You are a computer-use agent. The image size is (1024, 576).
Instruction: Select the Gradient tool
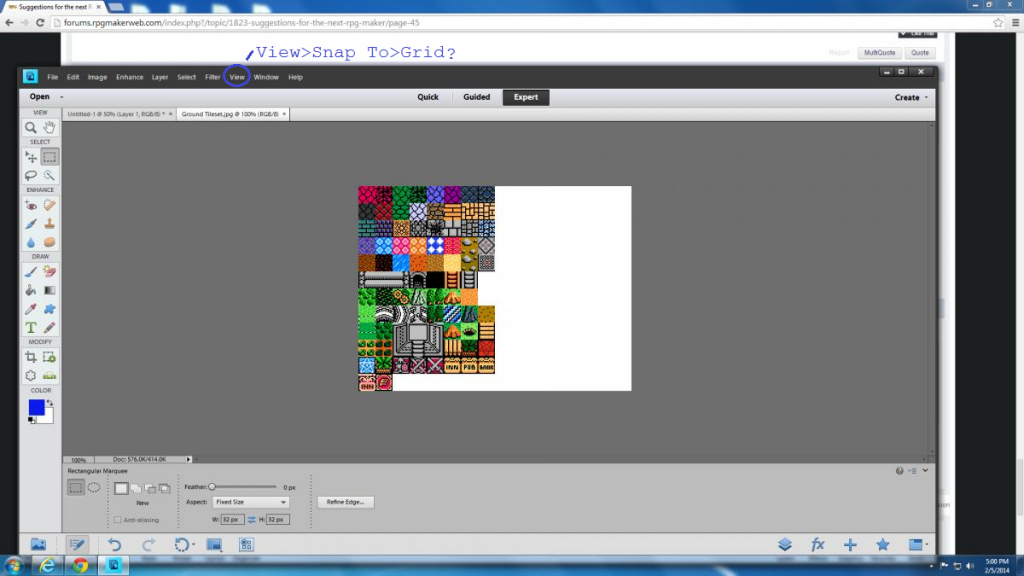coord(50,290)
